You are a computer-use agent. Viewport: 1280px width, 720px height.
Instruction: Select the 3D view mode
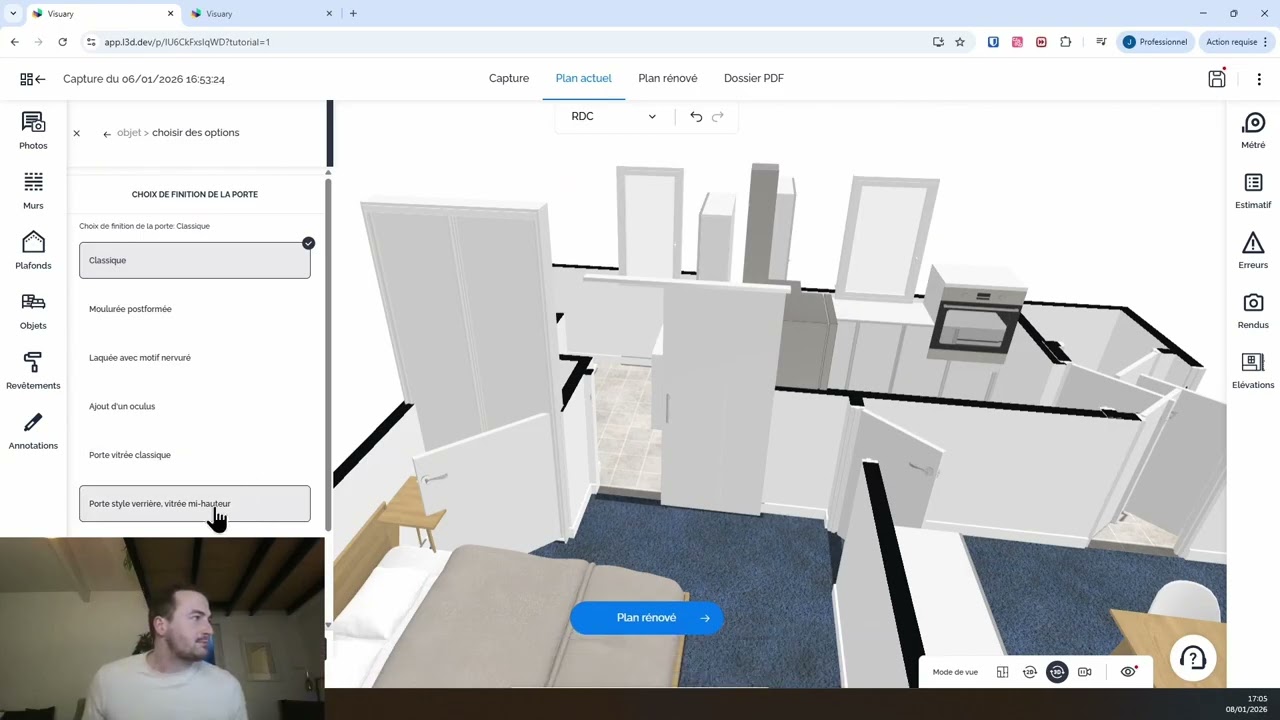[1057, 672]
